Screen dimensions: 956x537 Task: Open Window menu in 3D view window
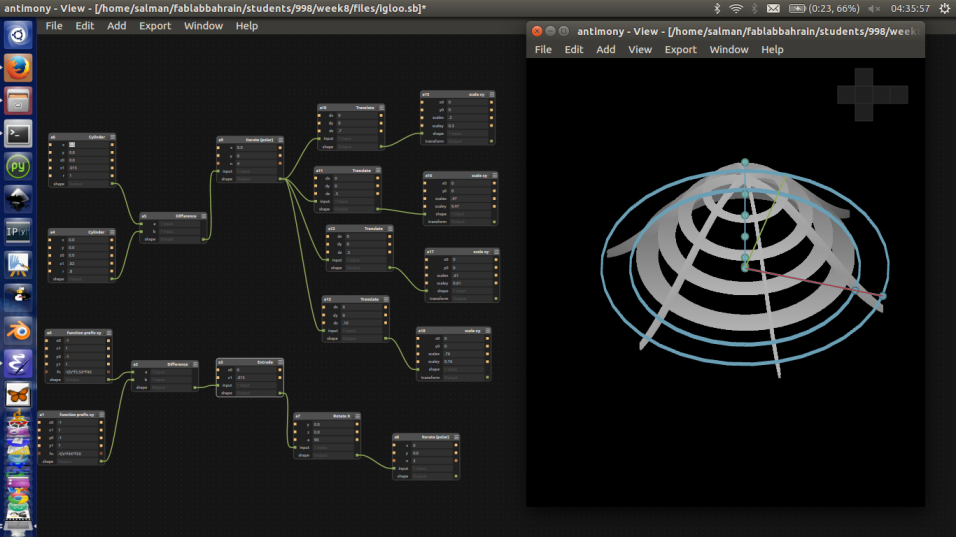(729, 49)
